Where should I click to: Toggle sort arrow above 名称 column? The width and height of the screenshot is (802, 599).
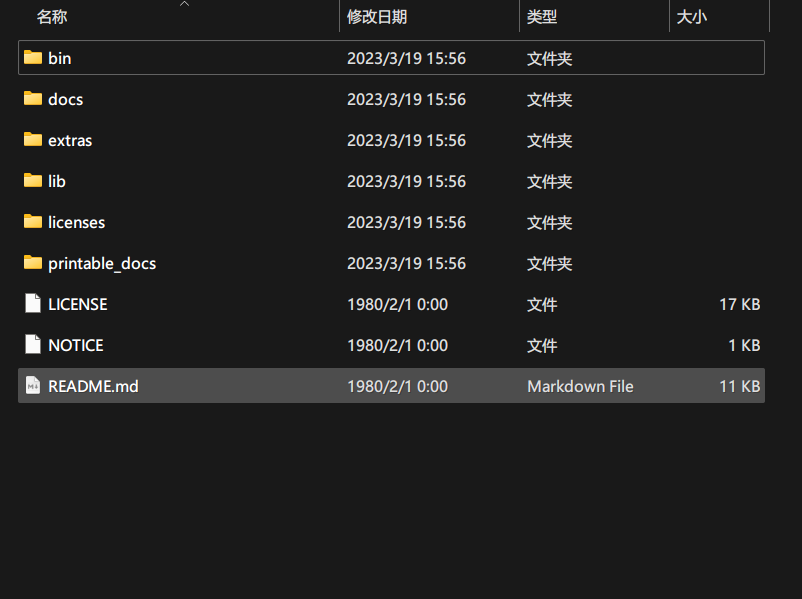click(184, 4)
